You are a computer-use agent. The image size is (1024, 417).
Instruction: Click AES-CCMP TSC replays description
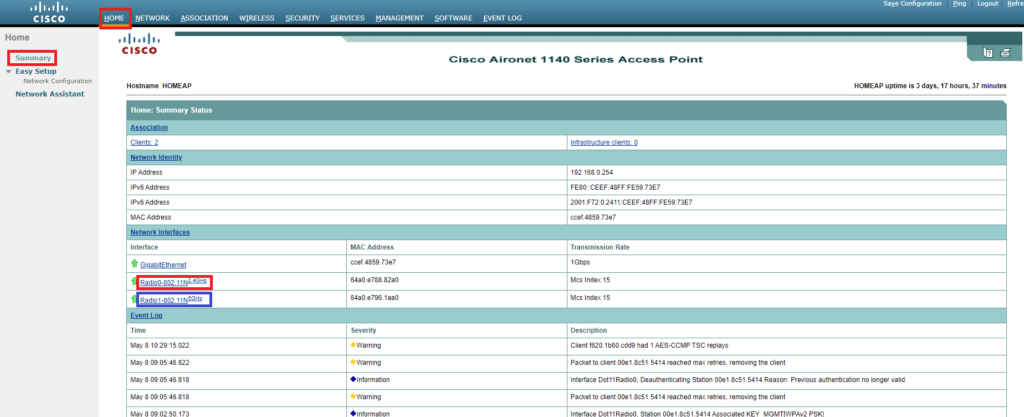[x=649, y=345]
